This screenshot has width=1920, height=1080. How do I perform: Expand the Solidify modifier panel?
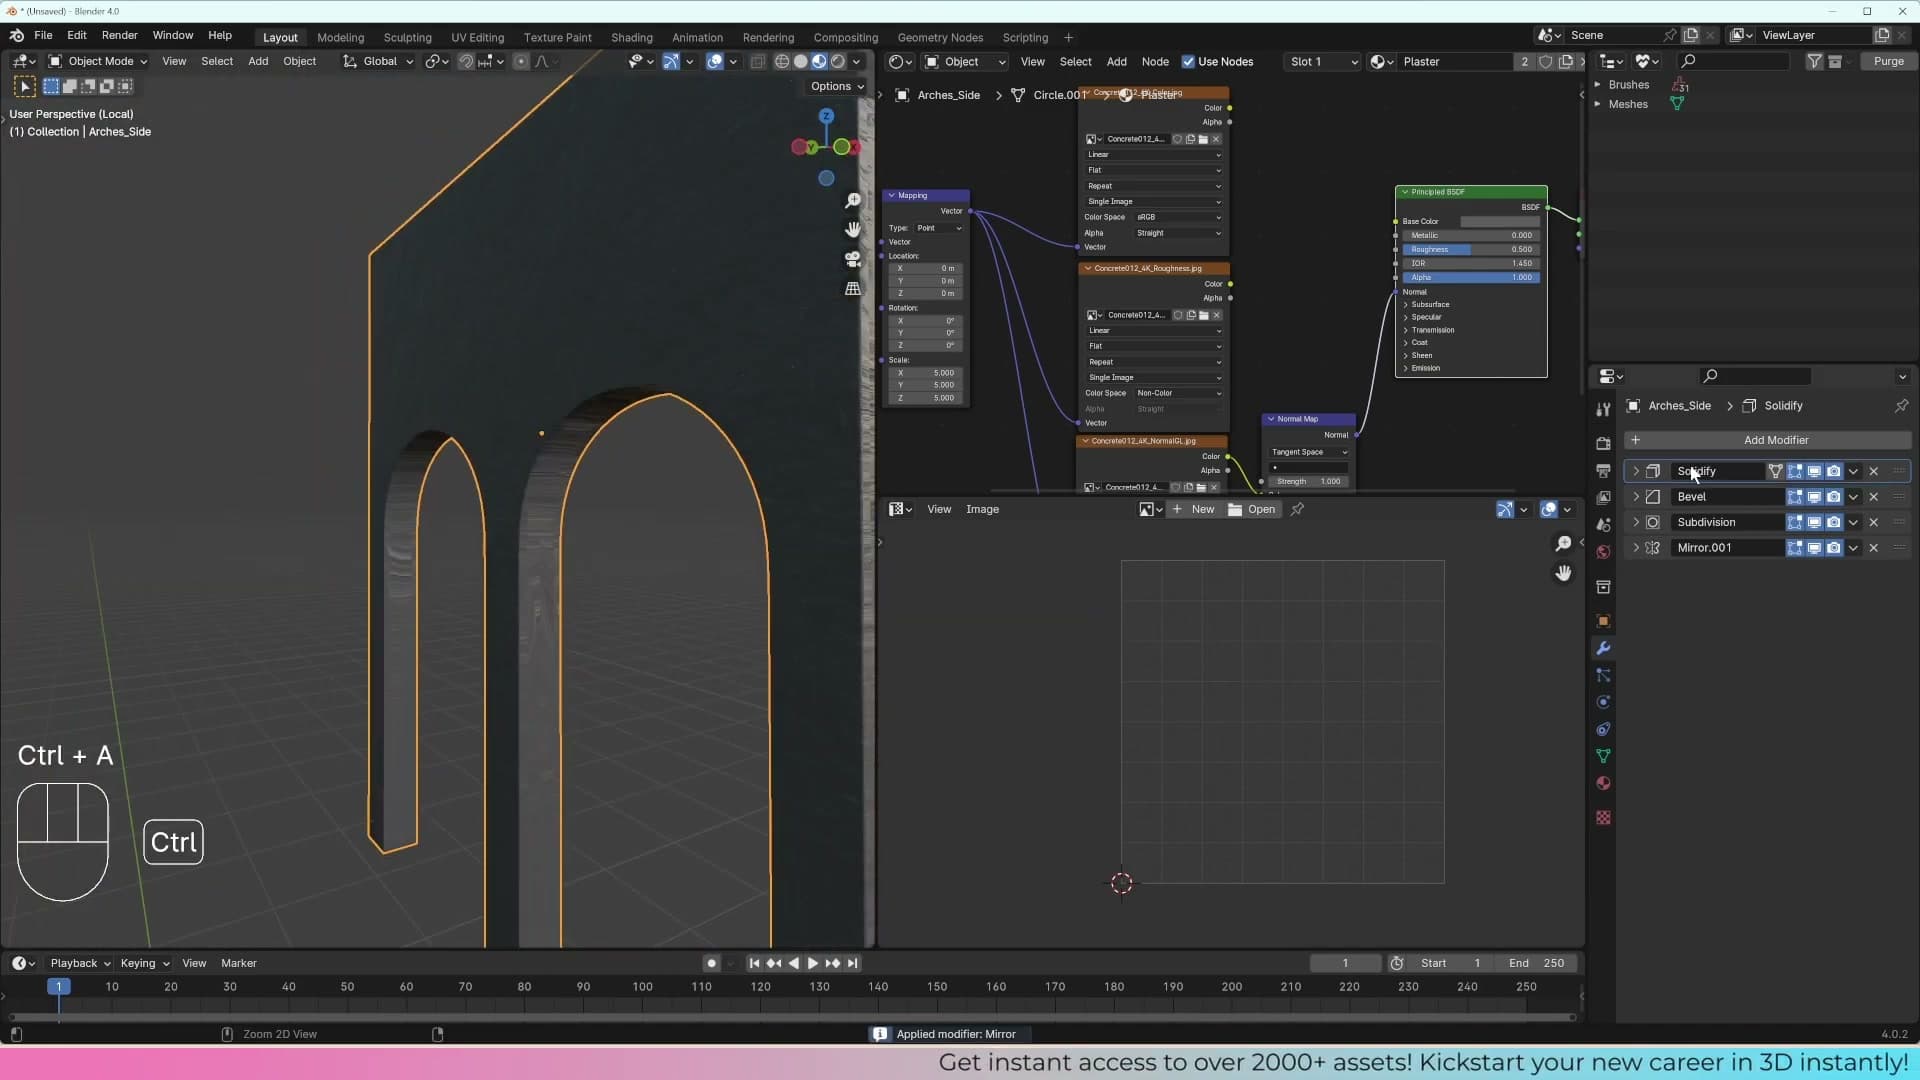(x=1636, y=471)
